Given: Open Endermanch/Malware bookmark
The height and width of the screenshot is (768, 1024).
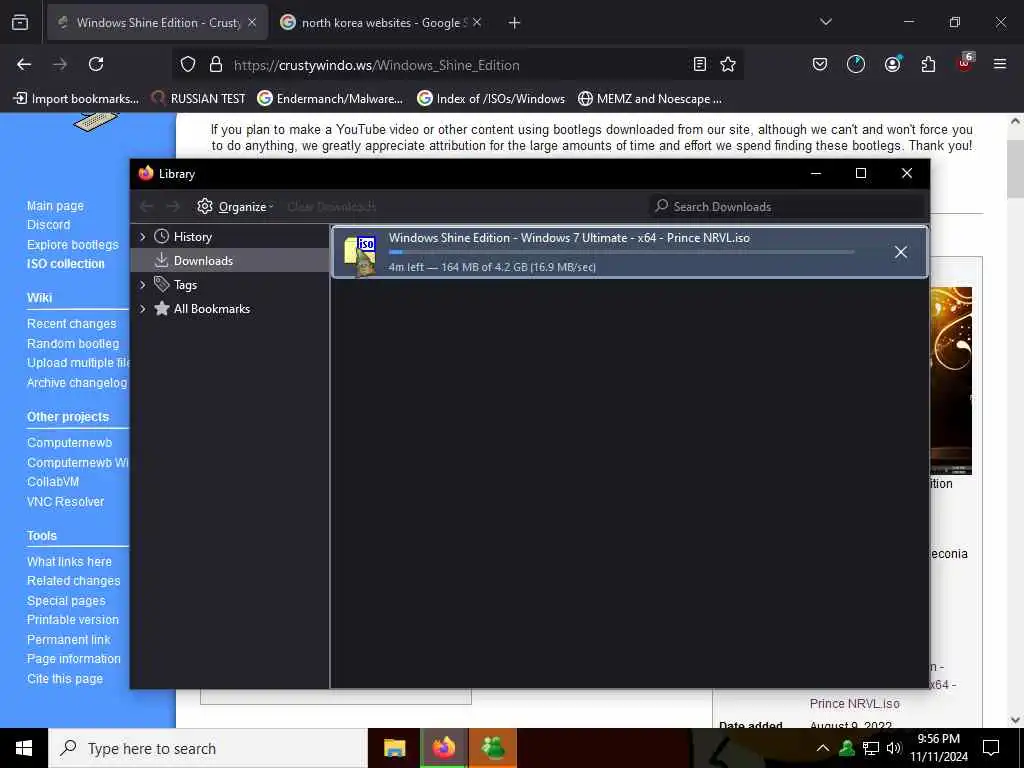Looking at the screenshot, I should click(330, 99).
